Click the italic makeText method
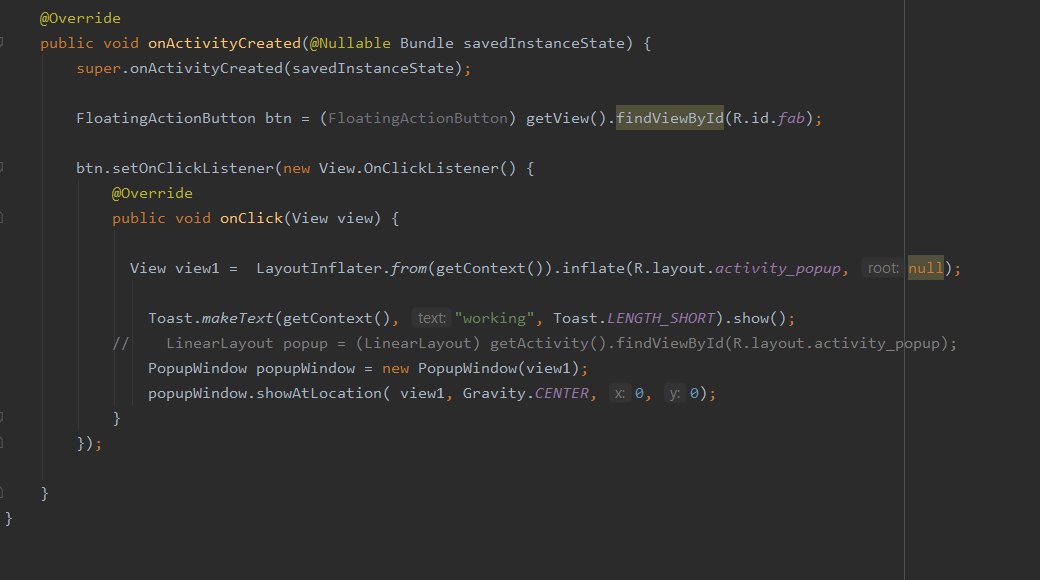 click(x=237, y=319)
